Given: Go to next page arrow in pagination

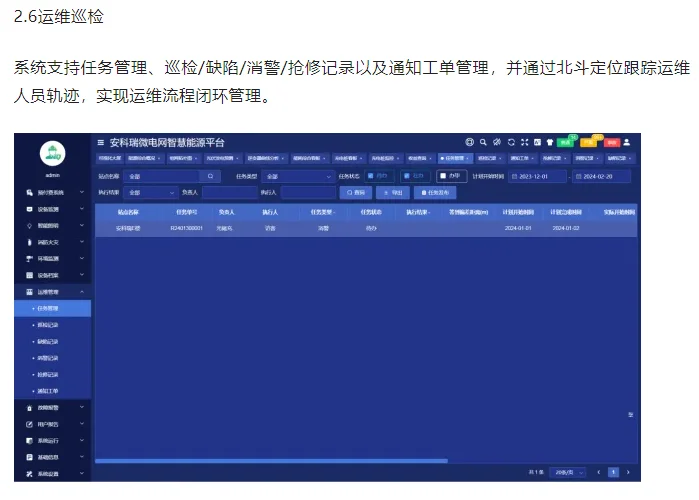Looking at the screenshot, I should [628, 472].
